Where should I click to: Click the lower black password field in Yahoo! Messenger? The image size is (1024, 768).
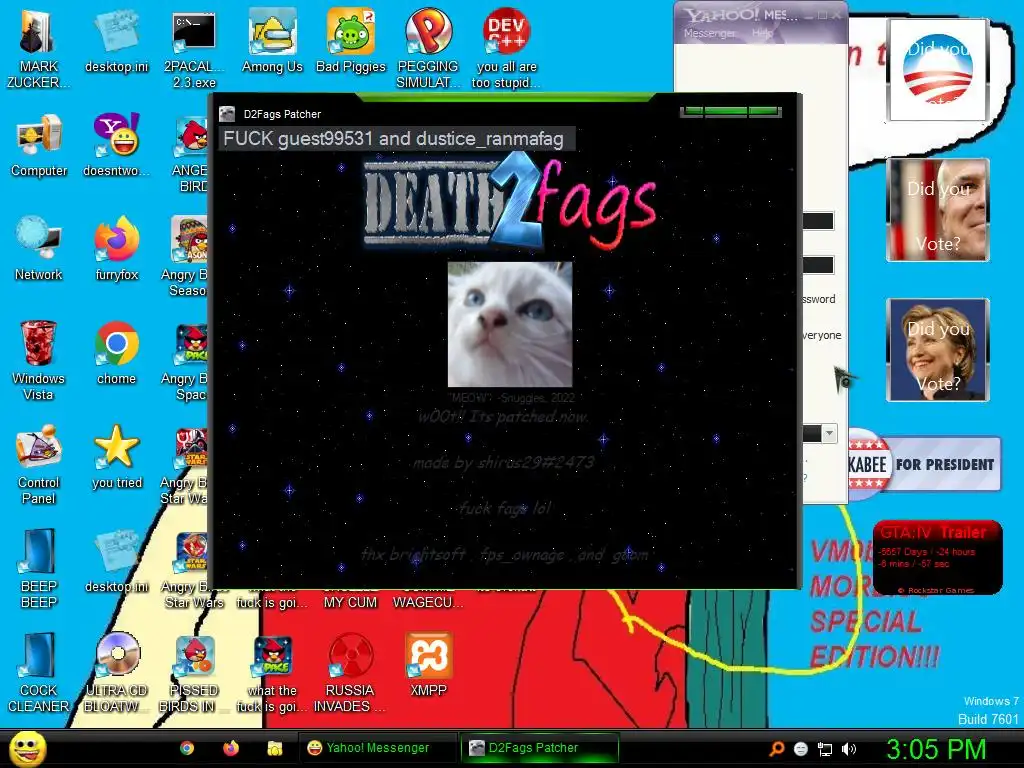[x=818, y=265]
